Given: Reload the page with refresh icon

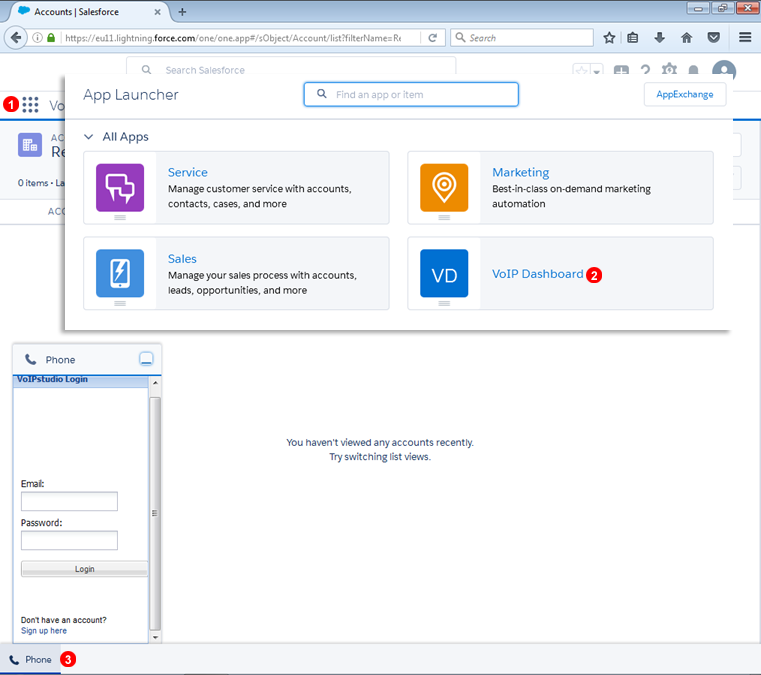Looking at the screenshot, I should [x=432, y=38].
